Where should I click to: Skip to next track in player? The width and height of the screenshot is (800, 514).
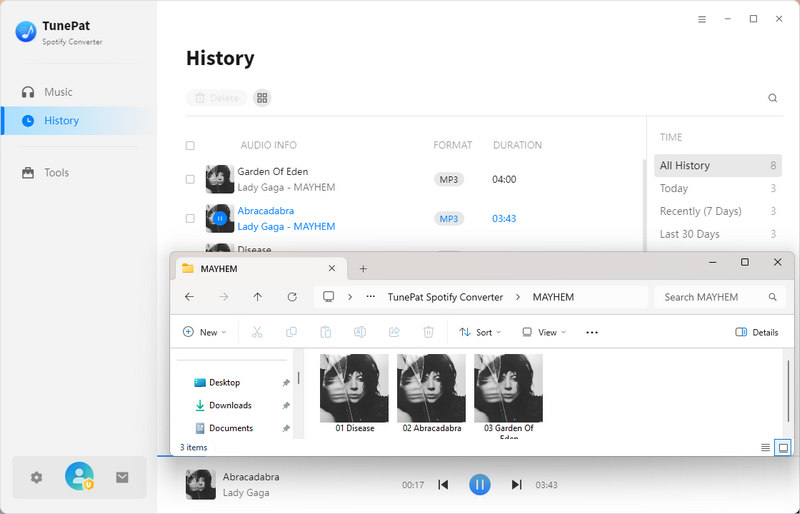(x=516, y=484)
